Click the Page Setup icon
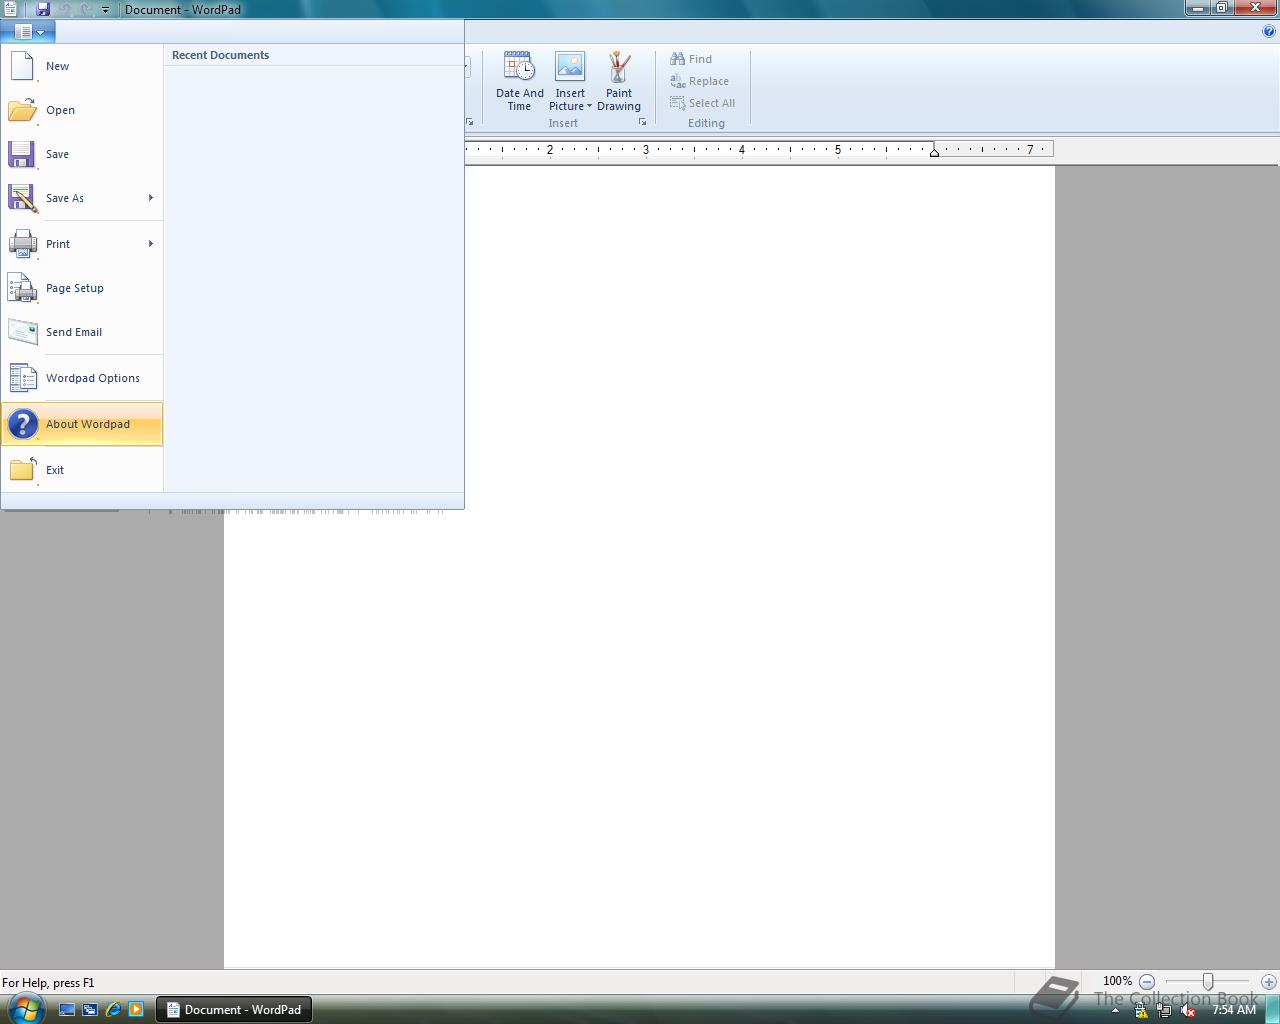This screenshot has height=1024, width=1280. pyautogui.click(x=22, y=288)
